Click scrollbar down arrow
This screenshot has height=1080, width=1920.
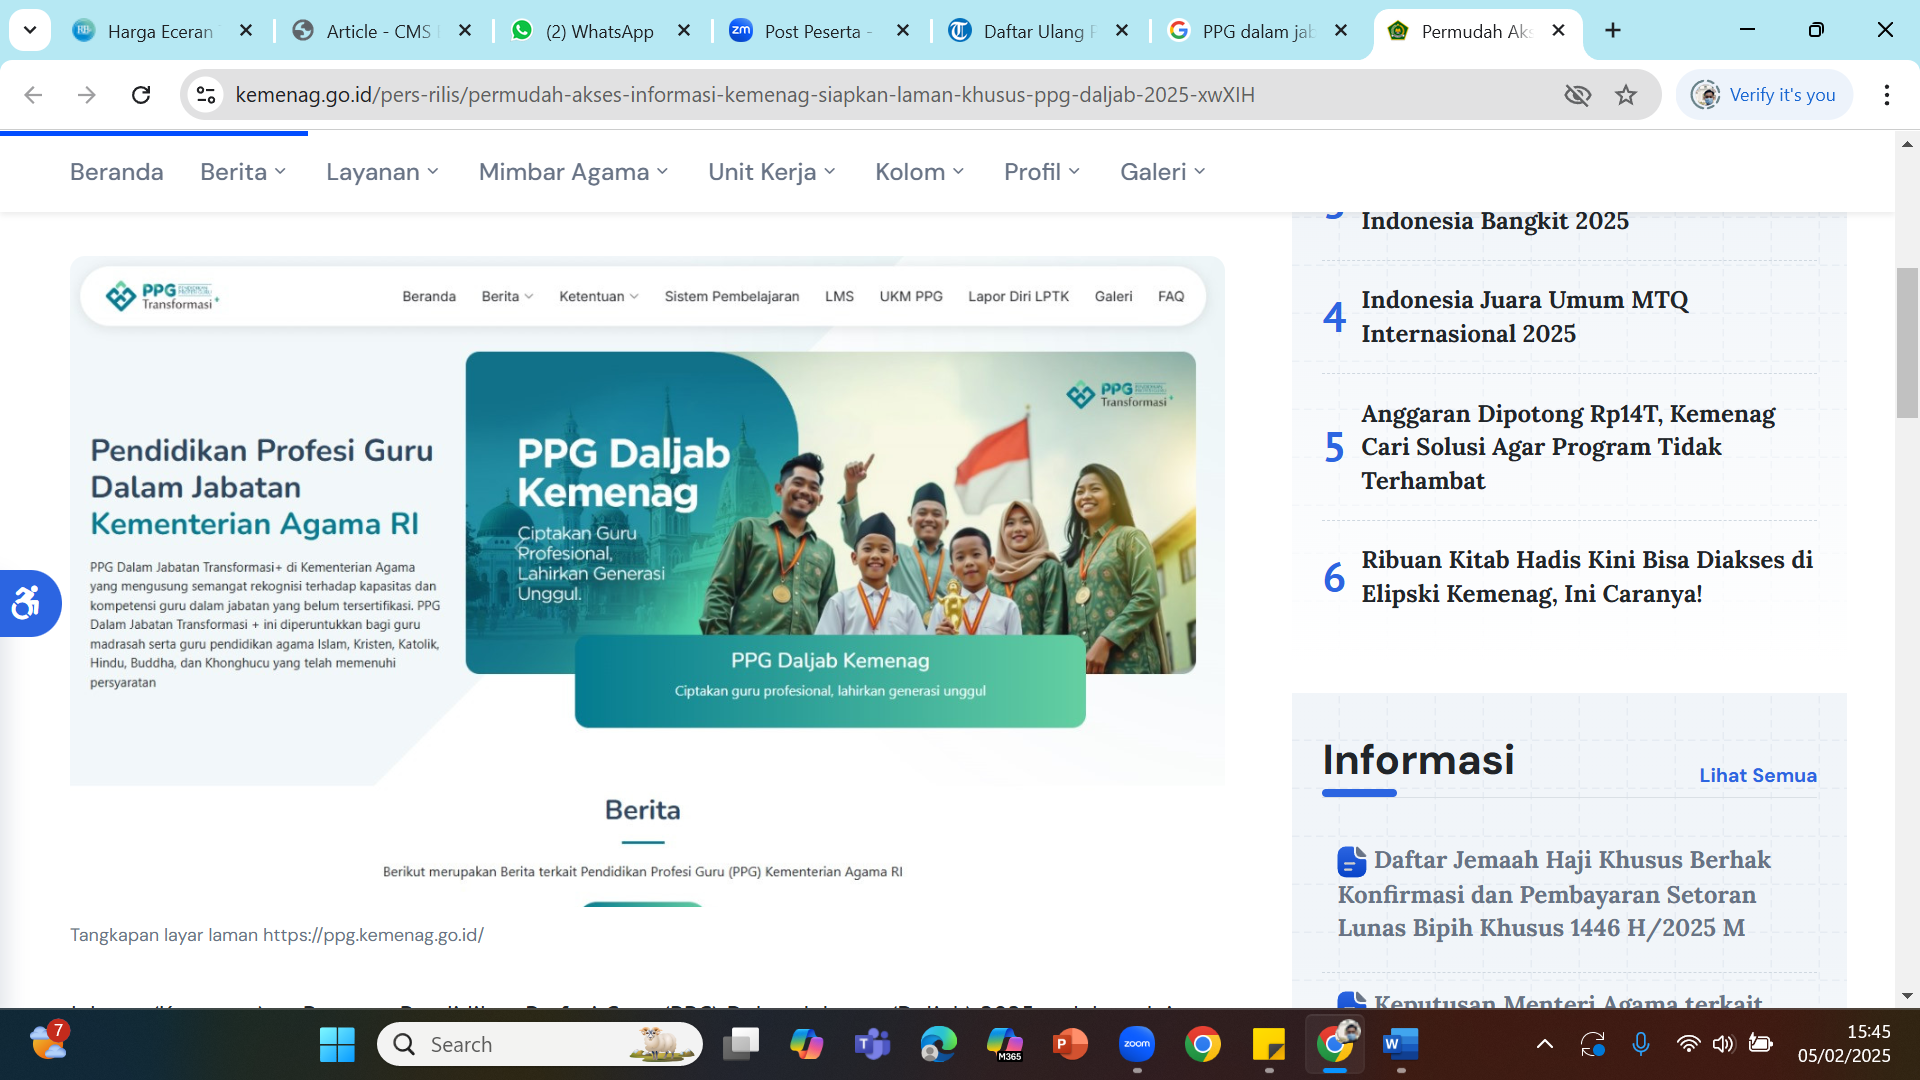coord(1907,996)
